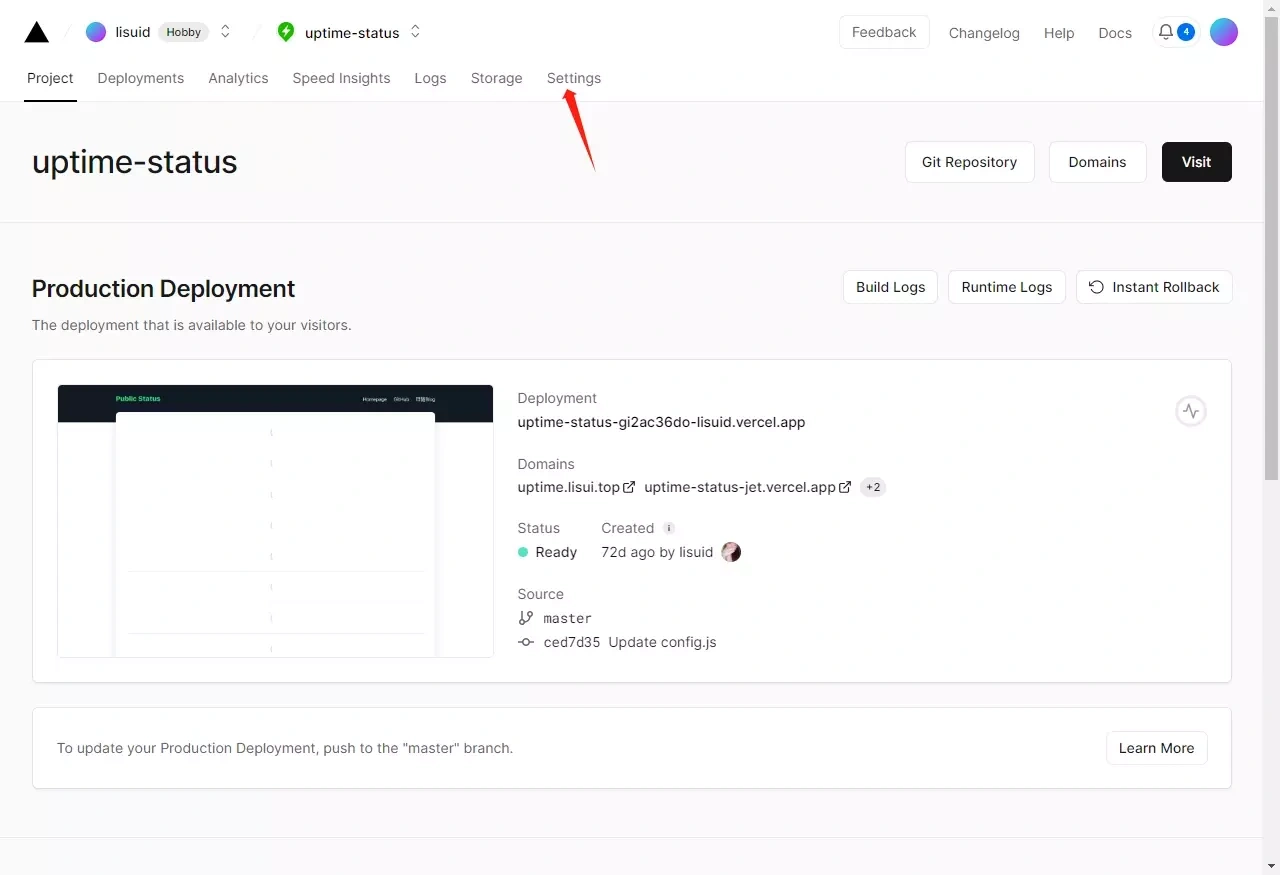This screenshot has height=875, width=1280.
Task: Click the Learn More button
Action: point(1156,748)
